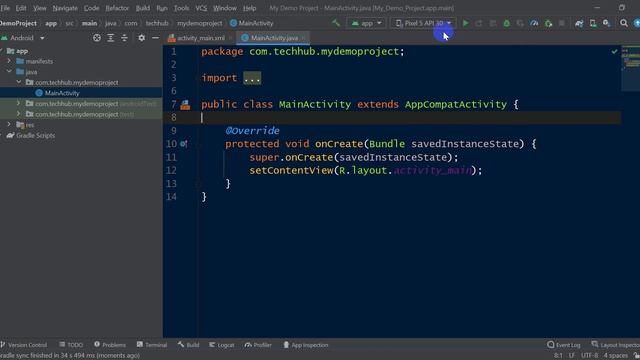Open the App Inspection tool window
This screenshot has height=360, width=640.
[305, 345]
